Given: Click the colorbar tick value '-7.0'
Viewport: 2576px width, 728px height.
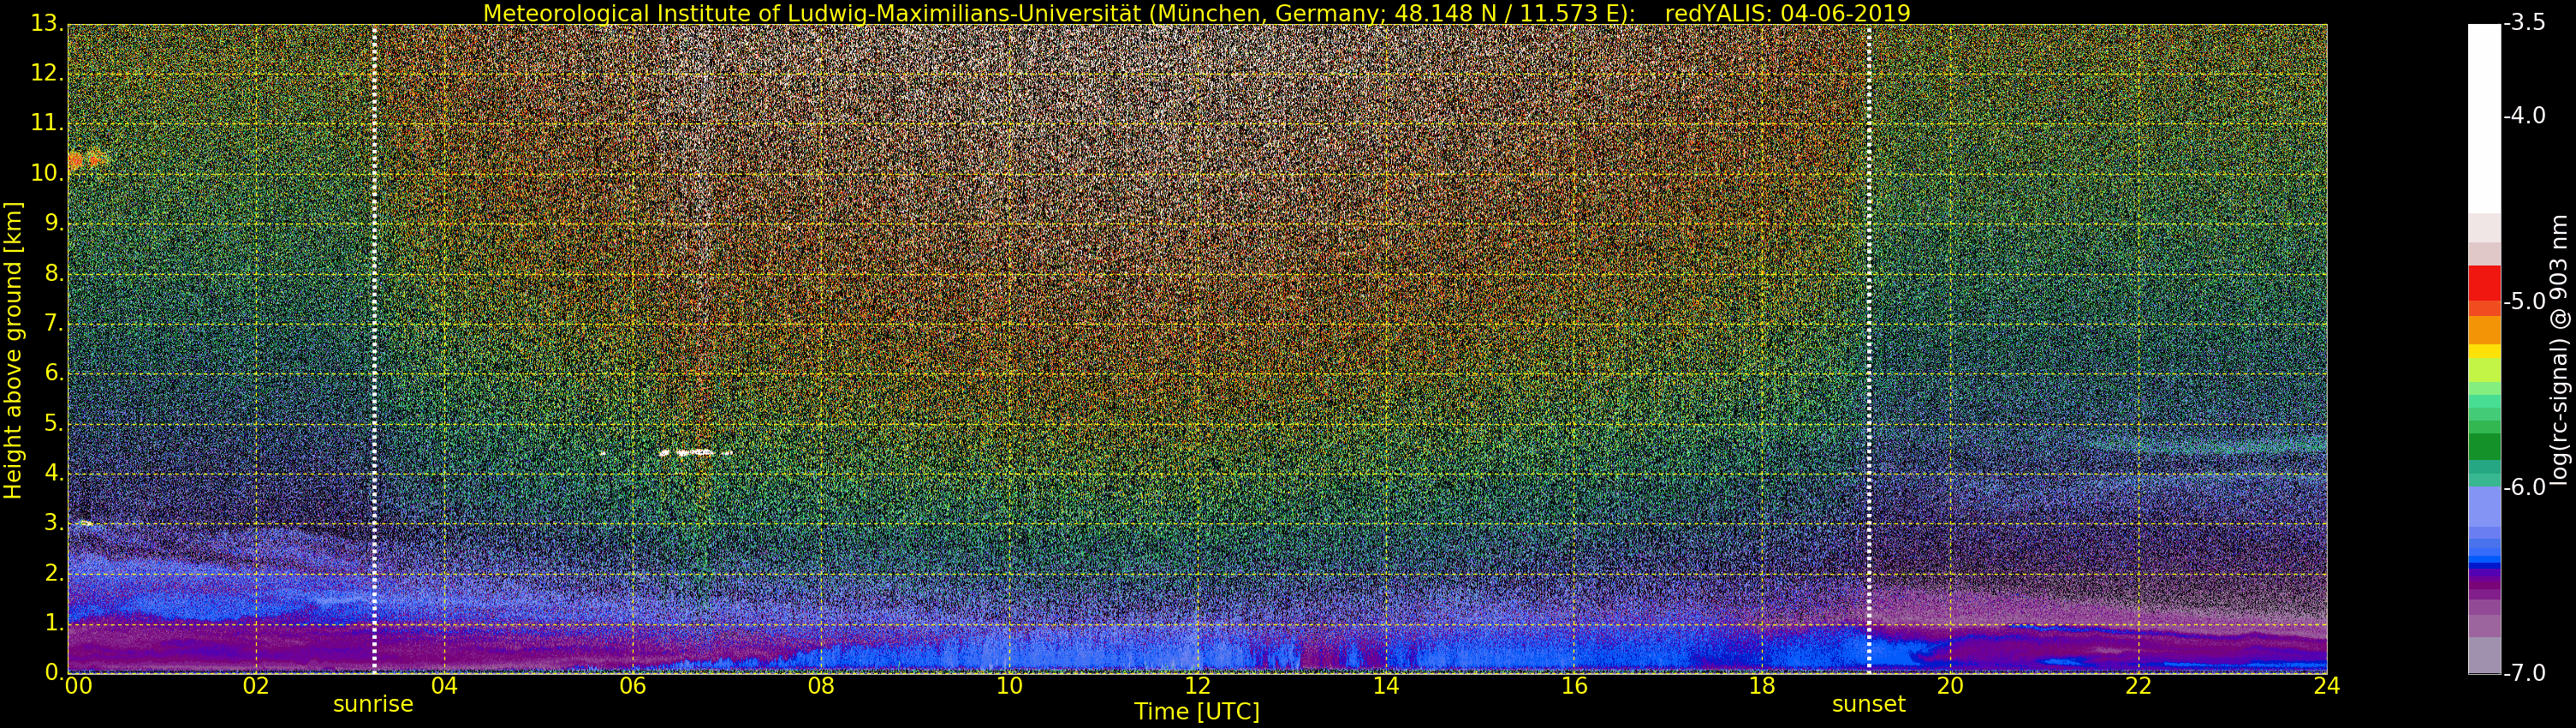Looking at the screenshot, I should (2526, 672).
